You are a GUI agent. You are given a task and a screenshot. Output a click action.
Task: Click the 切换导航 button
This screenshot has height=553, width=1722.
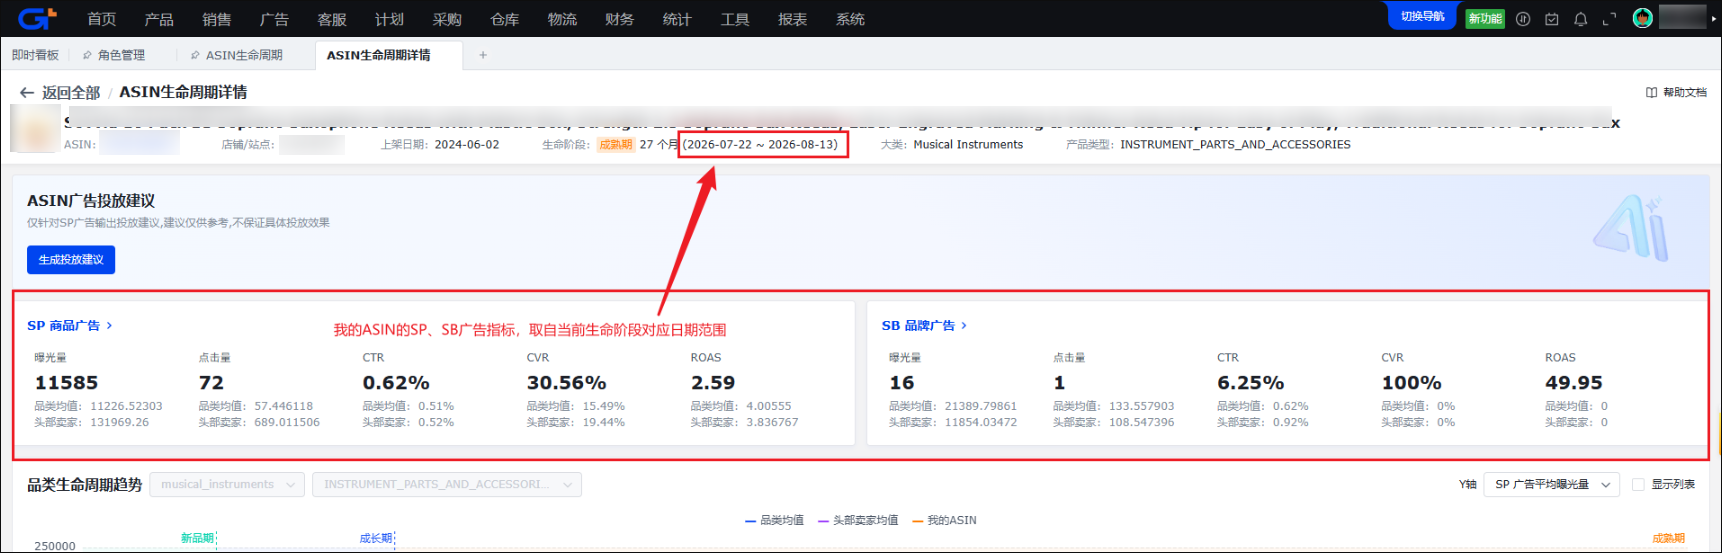pyautogui.click(x=1422, y=16)
